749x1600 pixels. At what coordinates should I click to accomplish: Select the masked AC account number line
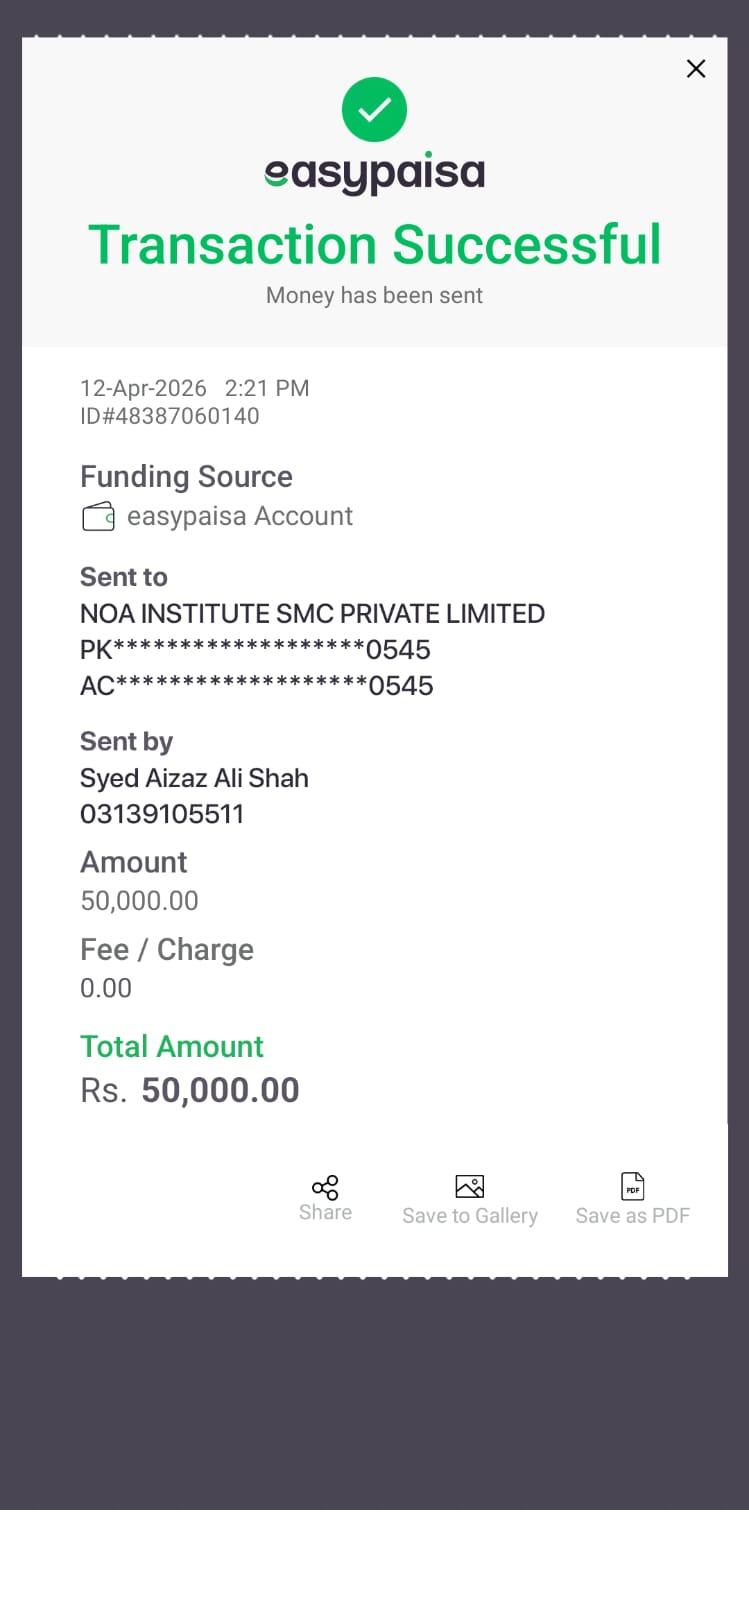pos(256,686)
